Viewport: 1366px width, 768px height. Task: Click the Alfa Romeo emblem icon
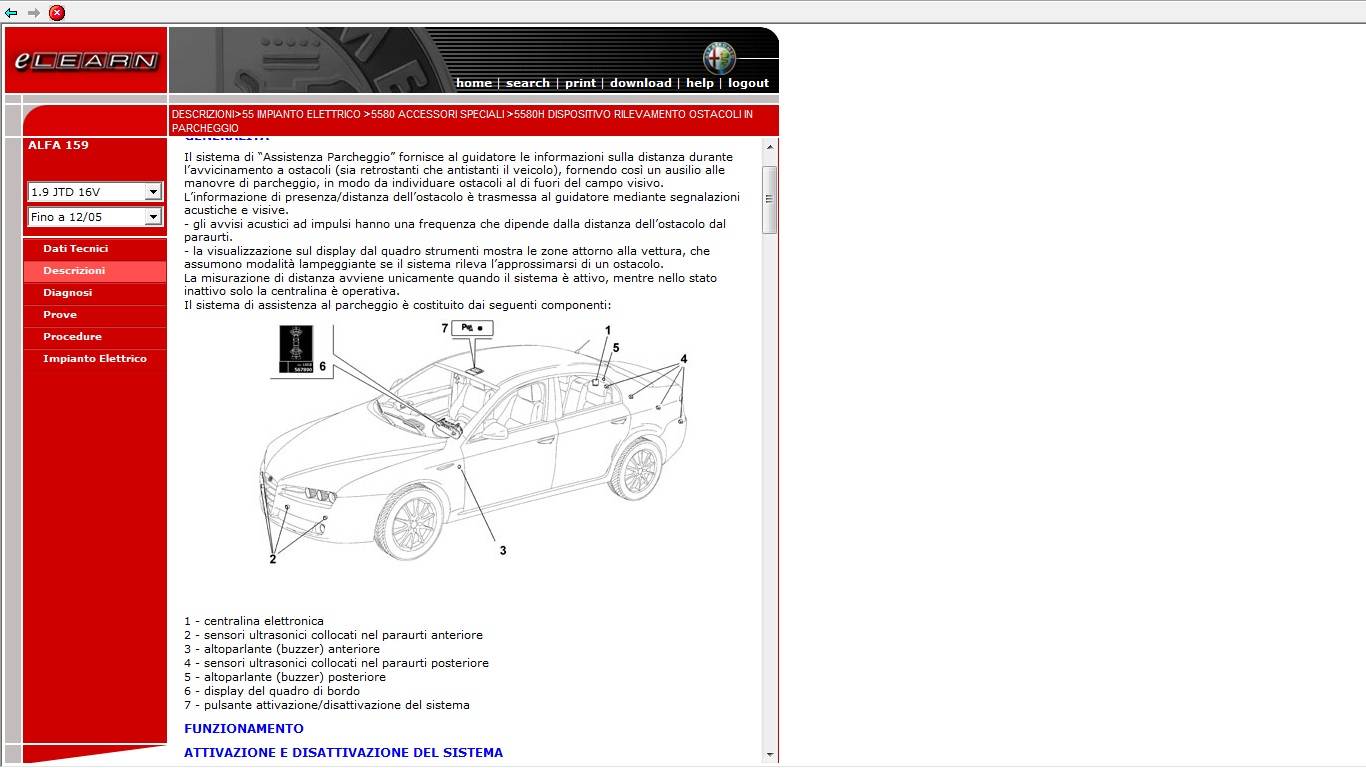[718, 58]
